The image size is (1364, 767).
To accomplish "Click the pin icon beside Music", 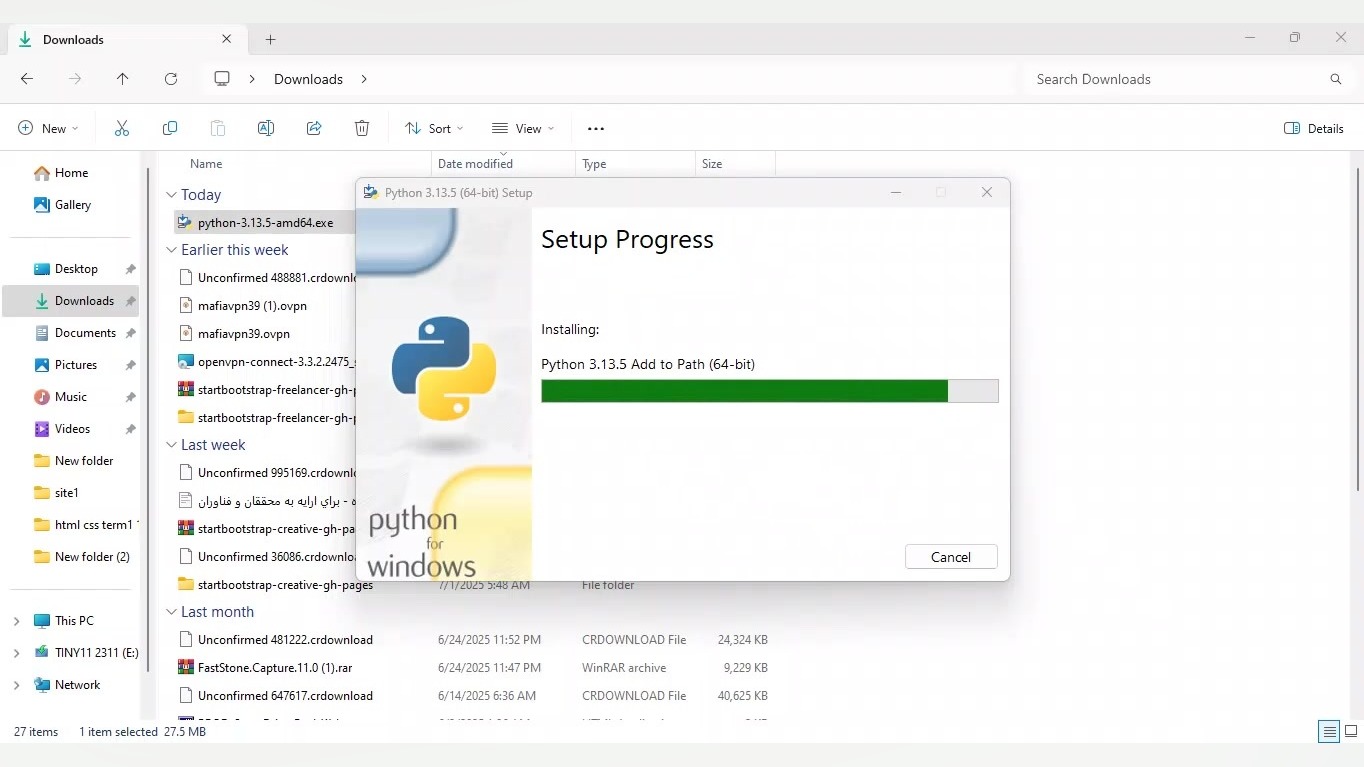I will tap(130, 397).
